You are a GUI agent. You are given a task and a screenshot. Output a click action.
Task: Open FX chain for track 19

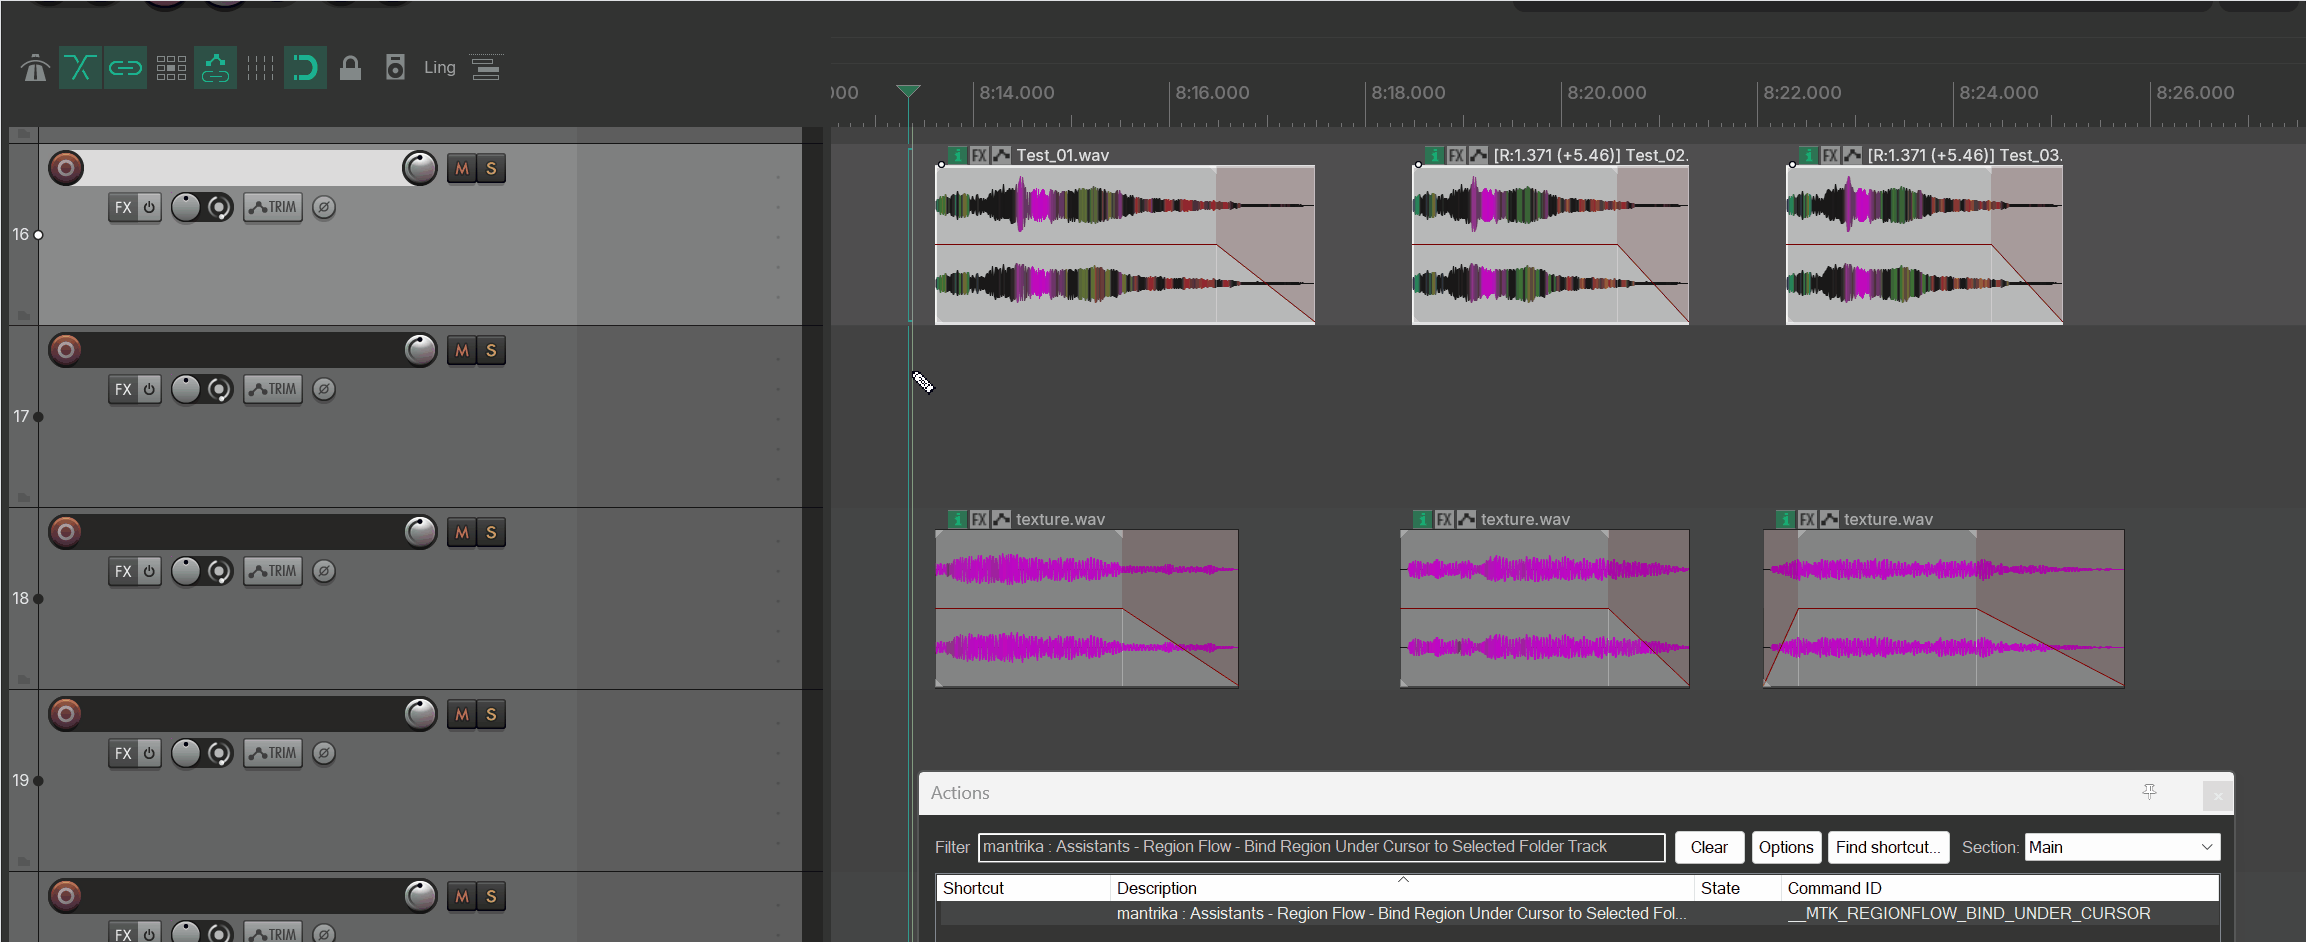tap(123, 754)
